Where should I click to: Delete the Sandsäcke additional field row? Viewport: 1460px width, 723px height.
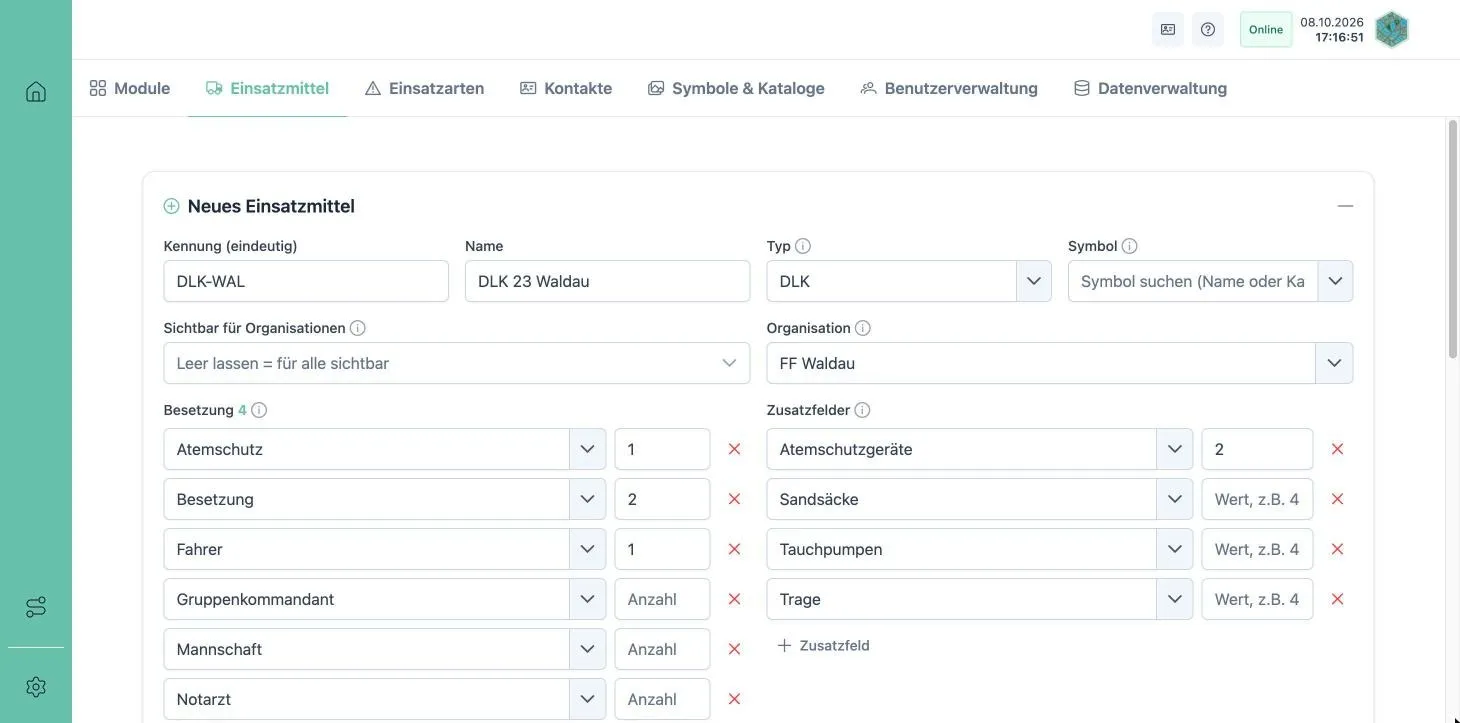pos(1337,499)
